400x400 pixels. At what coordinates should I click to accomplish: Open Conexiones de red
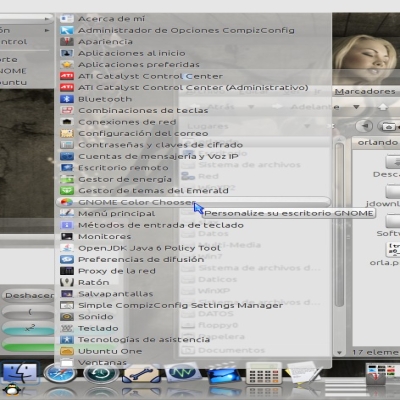193,122
